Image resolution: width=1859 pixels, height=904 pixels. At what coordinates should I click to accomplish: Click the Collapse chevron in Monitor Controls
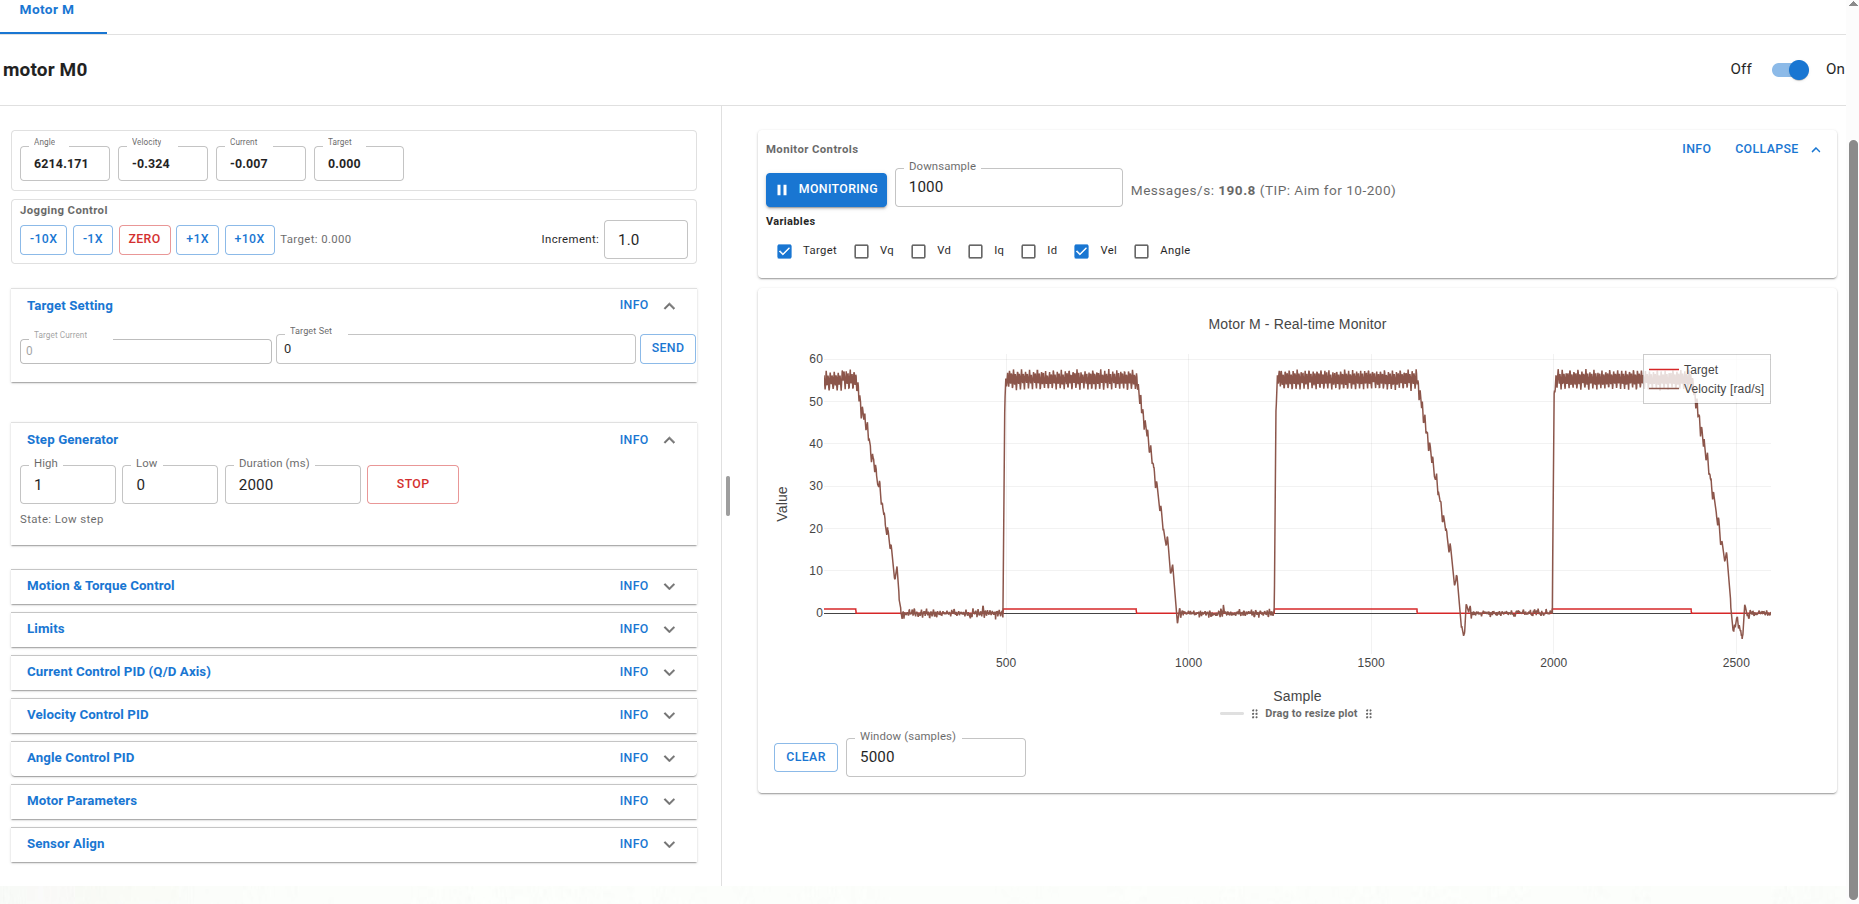tap(1816, 149)
